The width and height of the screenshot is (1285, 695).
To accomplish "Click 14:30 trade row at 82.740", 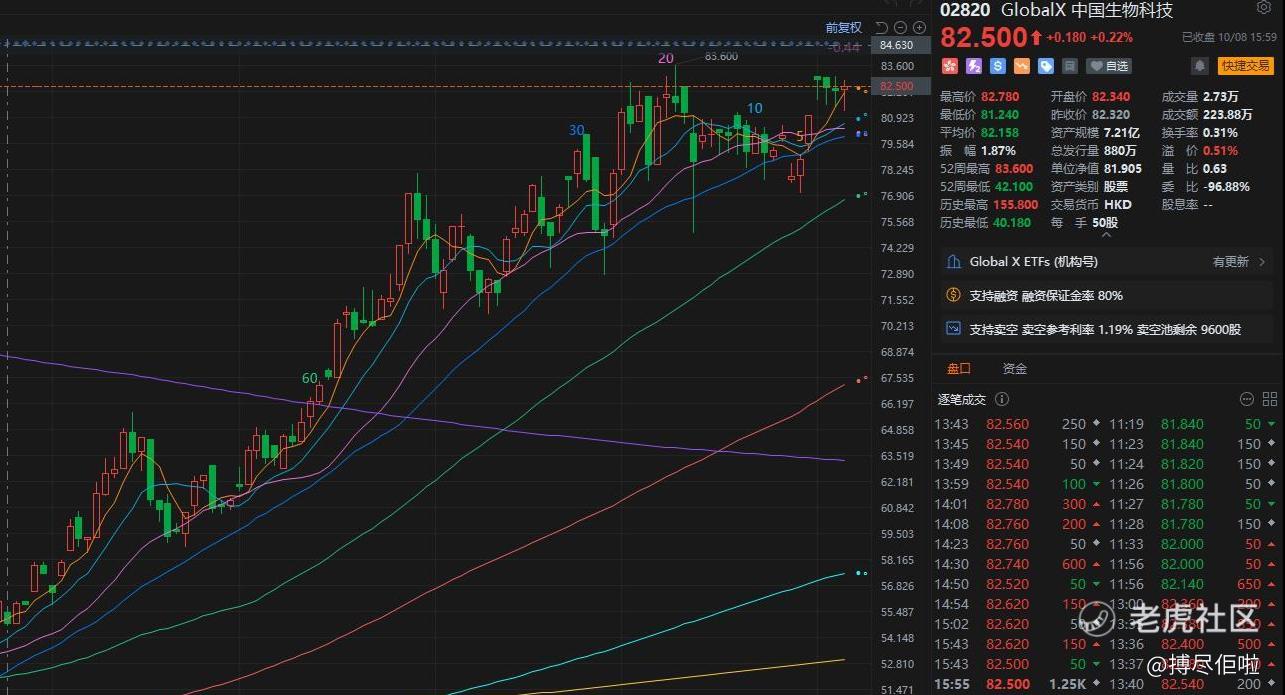I will pyautogui.click(x=1017, y=564).
